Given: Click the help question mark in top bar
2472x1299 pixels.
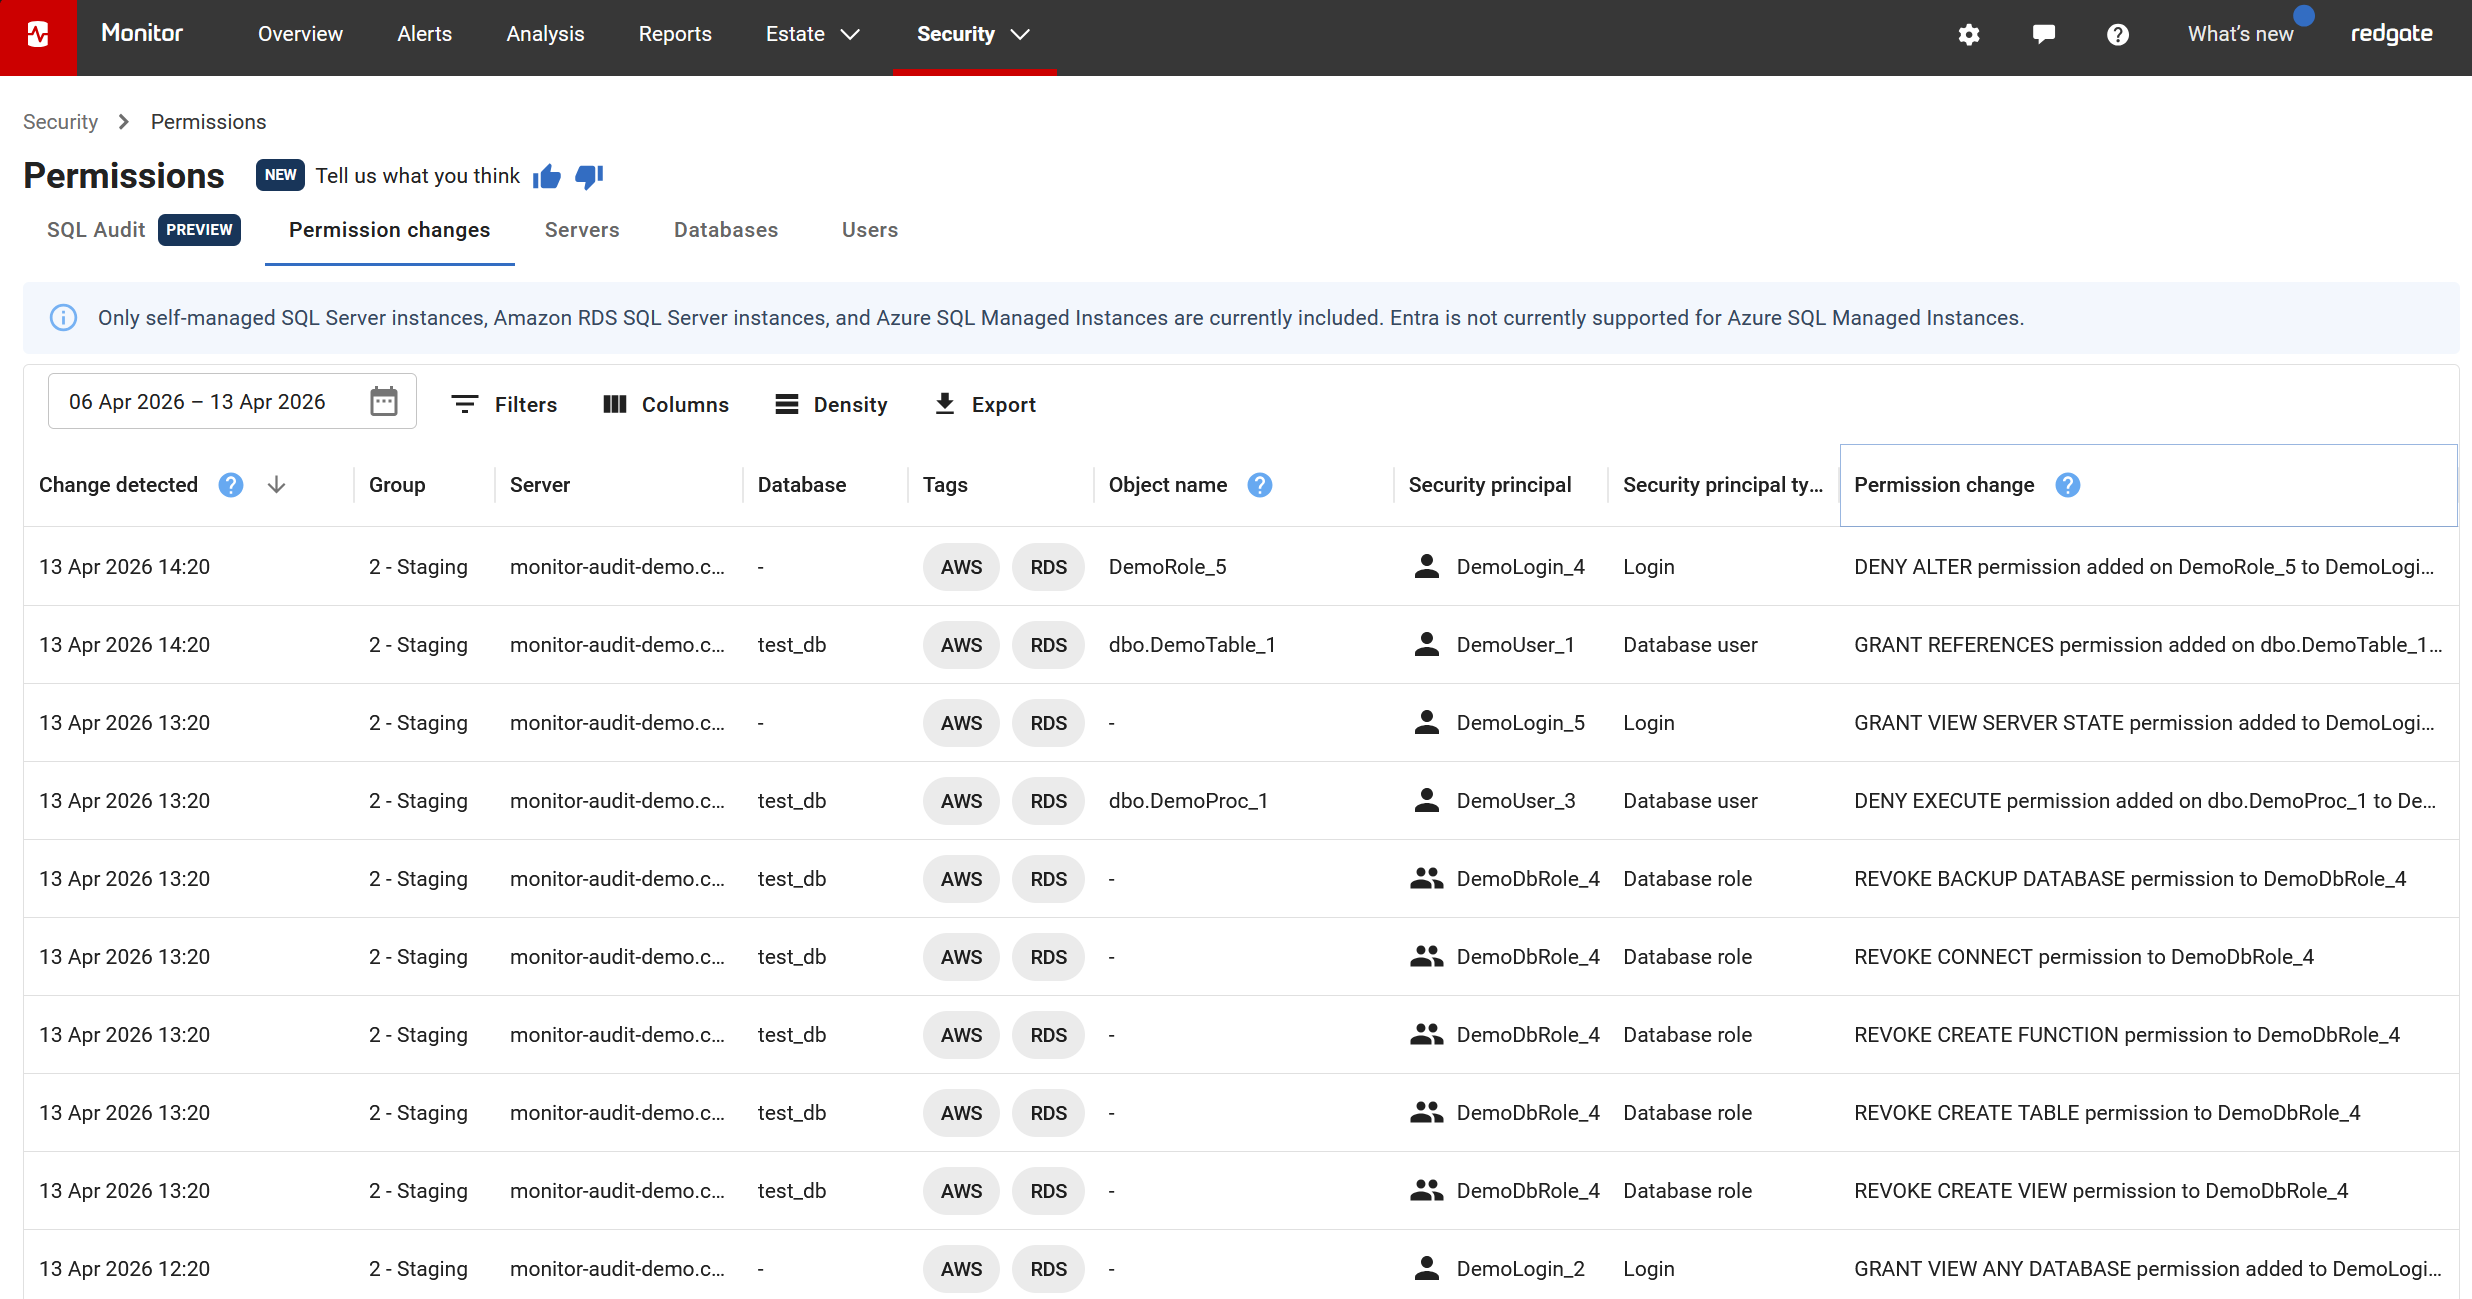Looking at the screenshot, I should 2117,35.
